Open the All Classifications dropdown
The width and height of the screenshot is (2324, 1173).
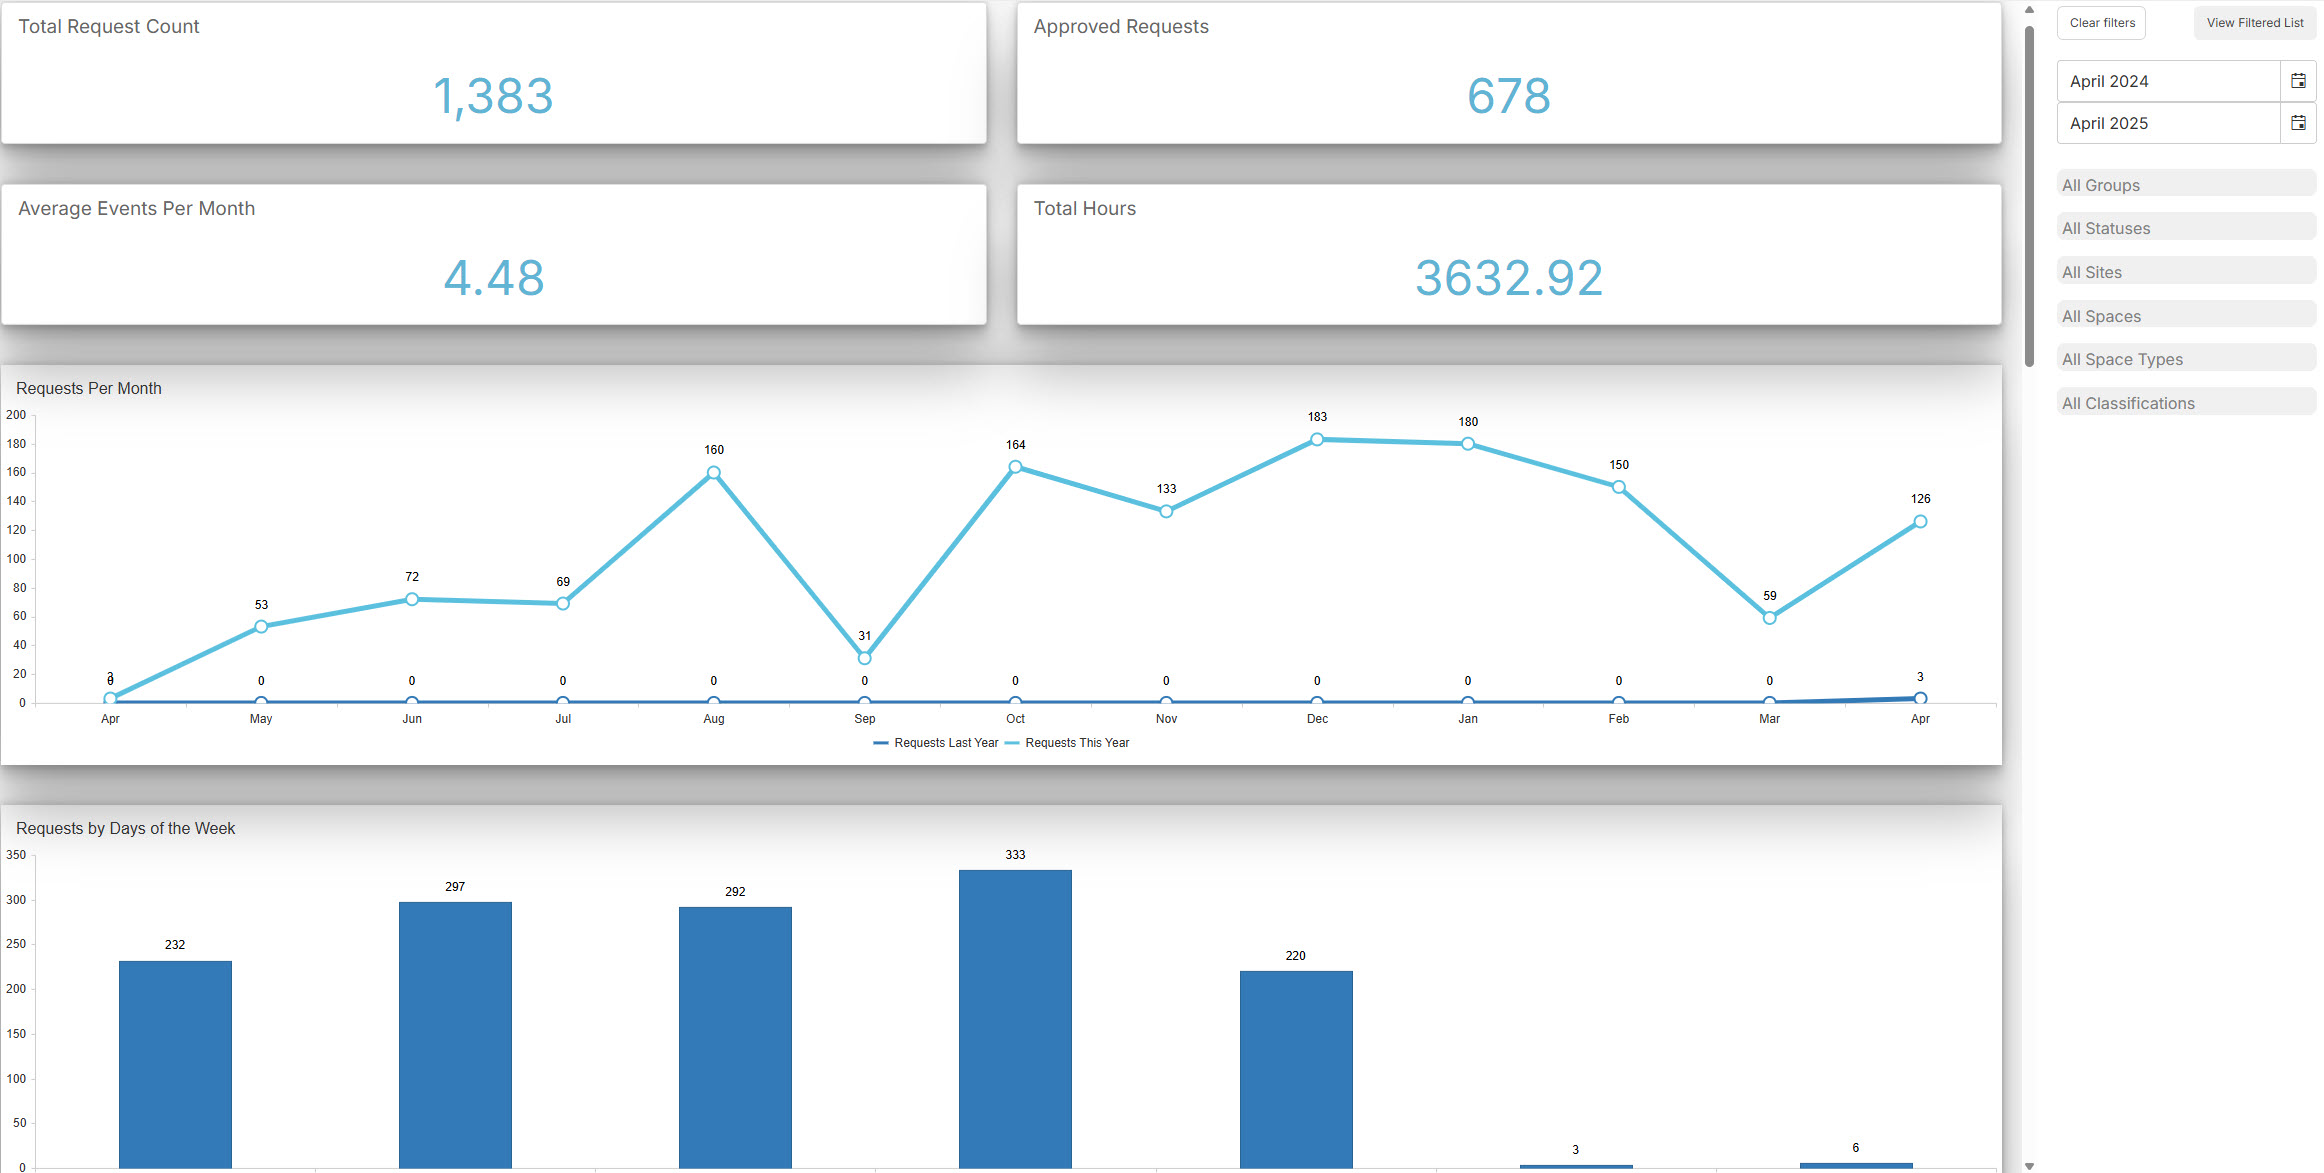click(2186, 402)
